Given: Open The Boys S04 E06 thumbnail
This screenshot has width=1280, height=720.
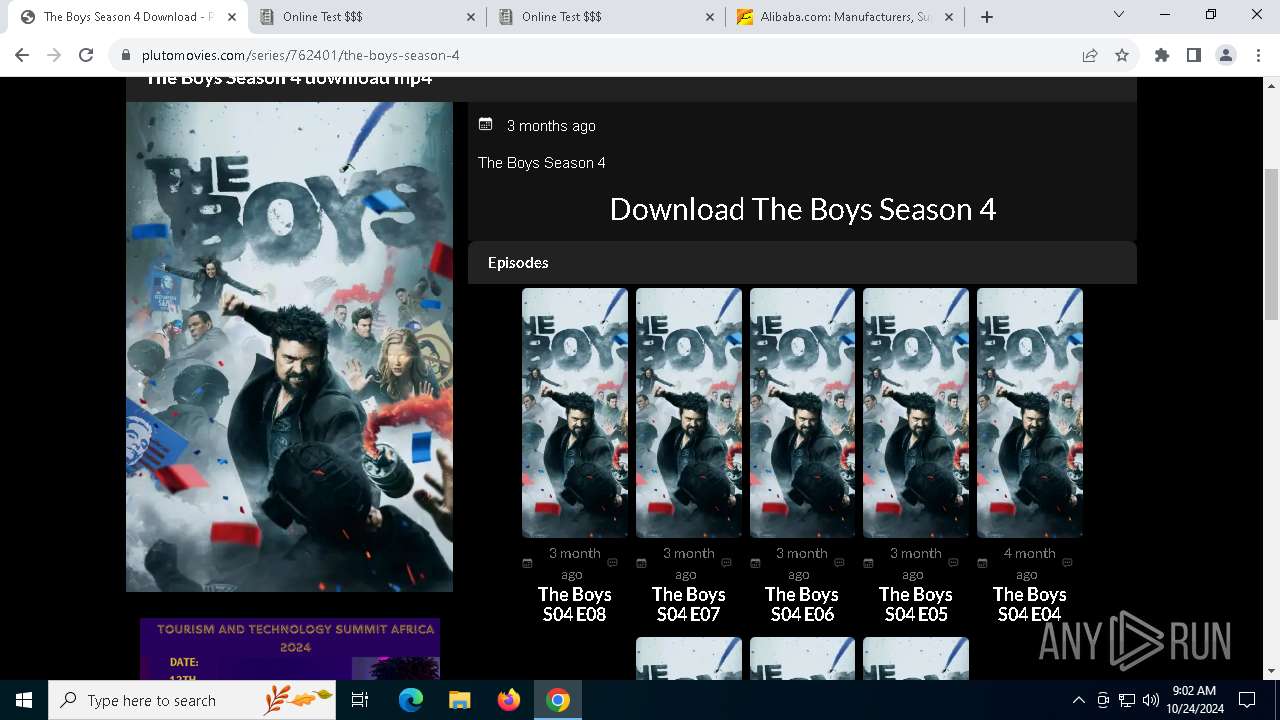Looking at the screenshot, I should [802, 413].
